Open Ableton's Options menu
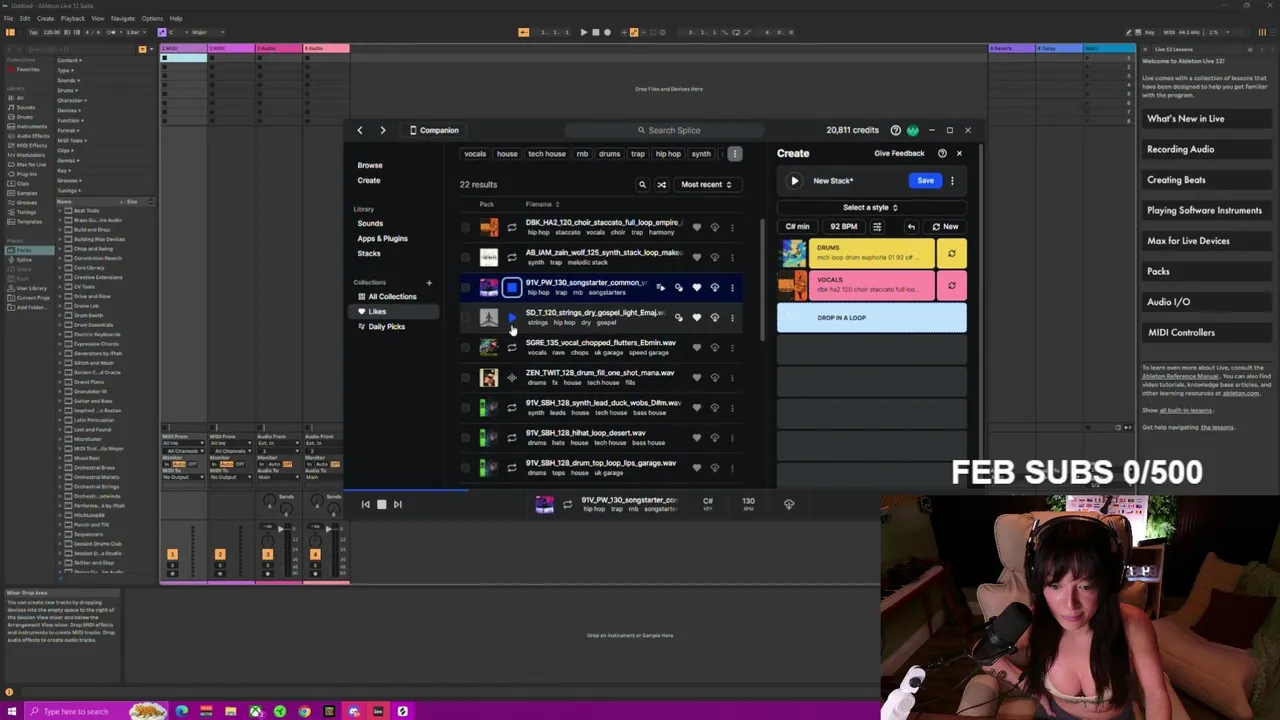This screenshot has height=720, width=1280. coord(152,18)
